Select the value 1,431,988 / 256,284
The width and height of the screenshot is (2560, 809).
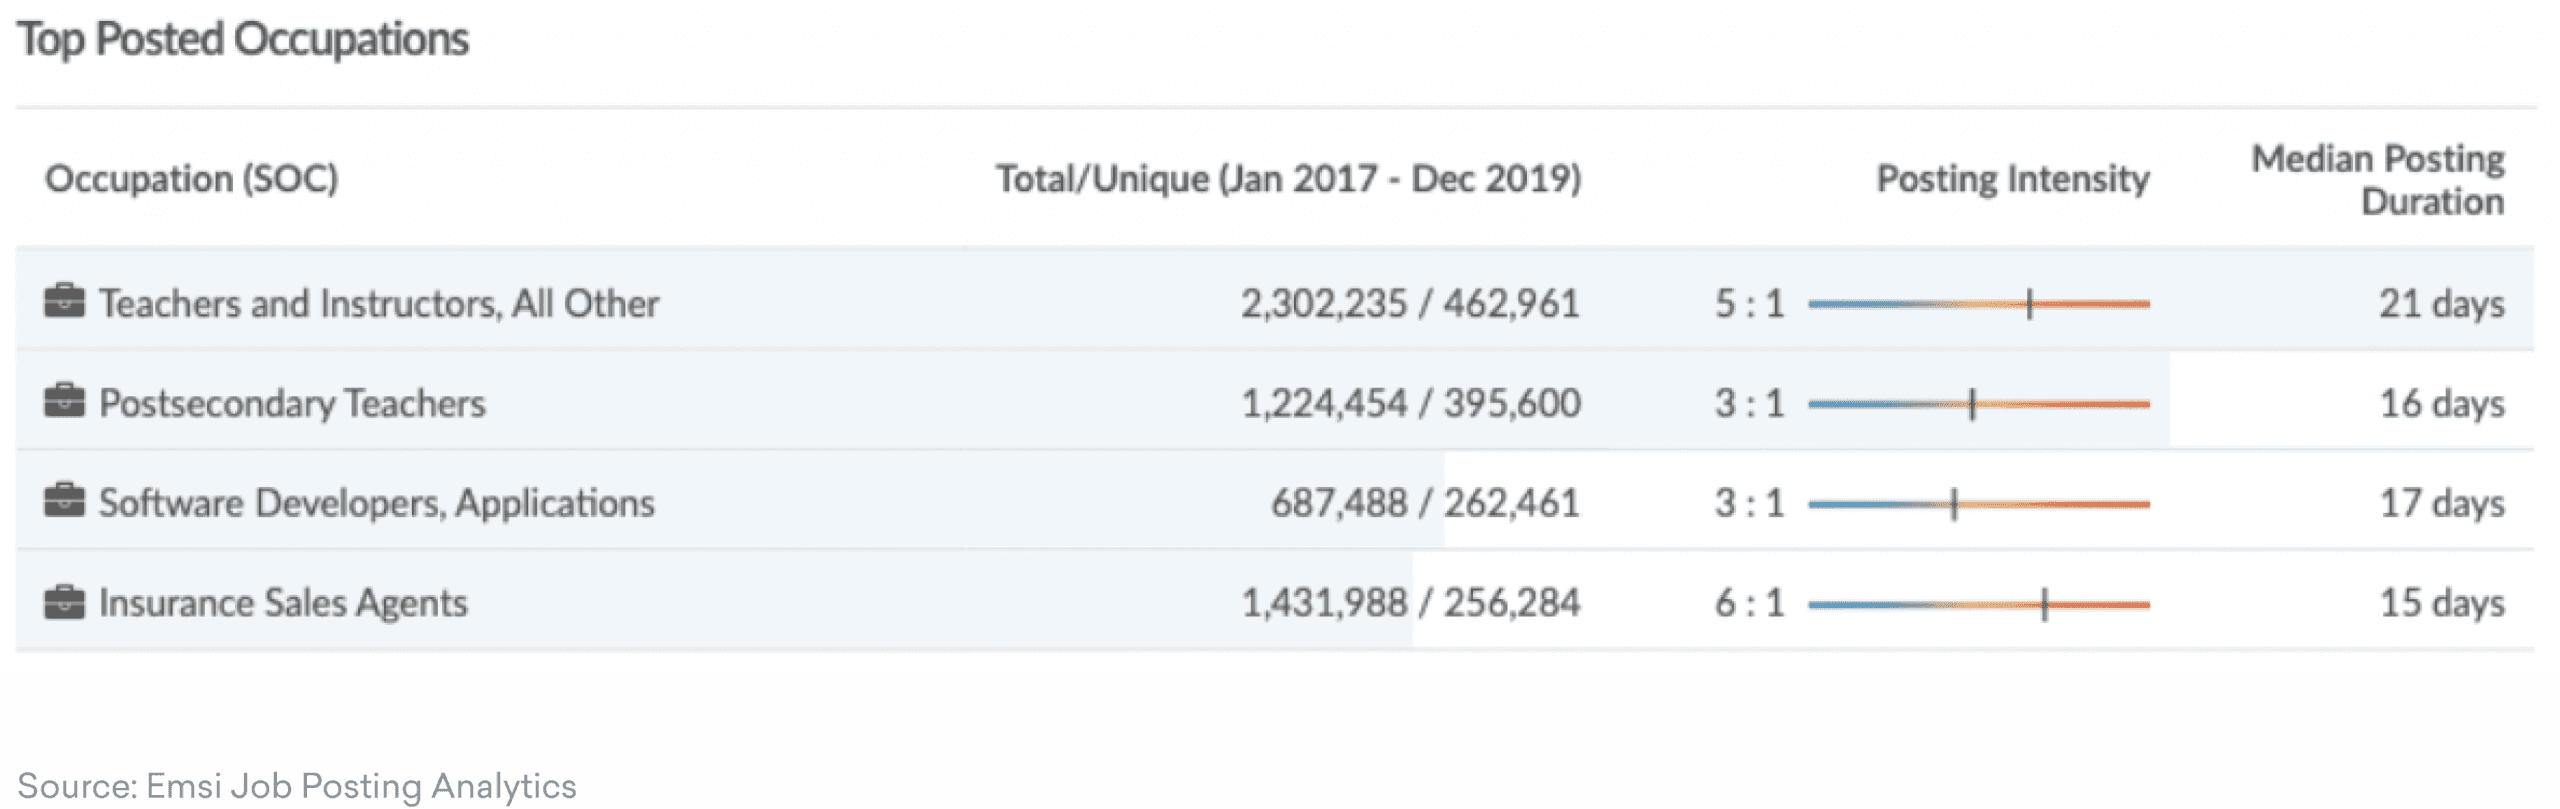pos(1410,602)
